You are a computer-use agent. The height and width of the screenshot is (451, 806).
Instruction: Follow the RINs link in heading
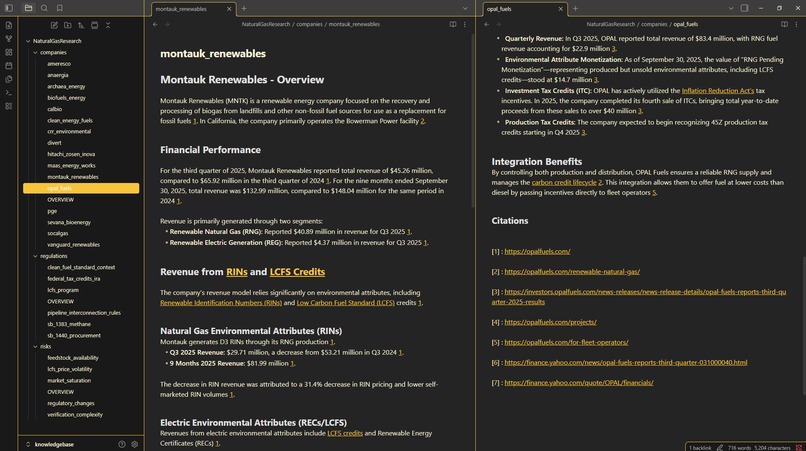click(236, 272)
